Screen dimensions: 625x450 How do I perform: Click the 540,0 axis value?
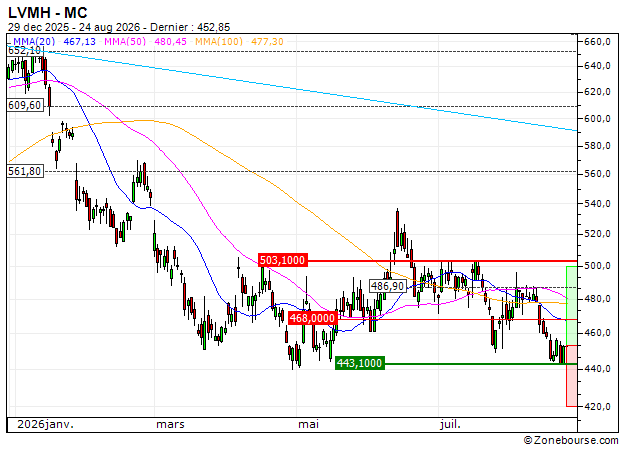pos(597,204)
